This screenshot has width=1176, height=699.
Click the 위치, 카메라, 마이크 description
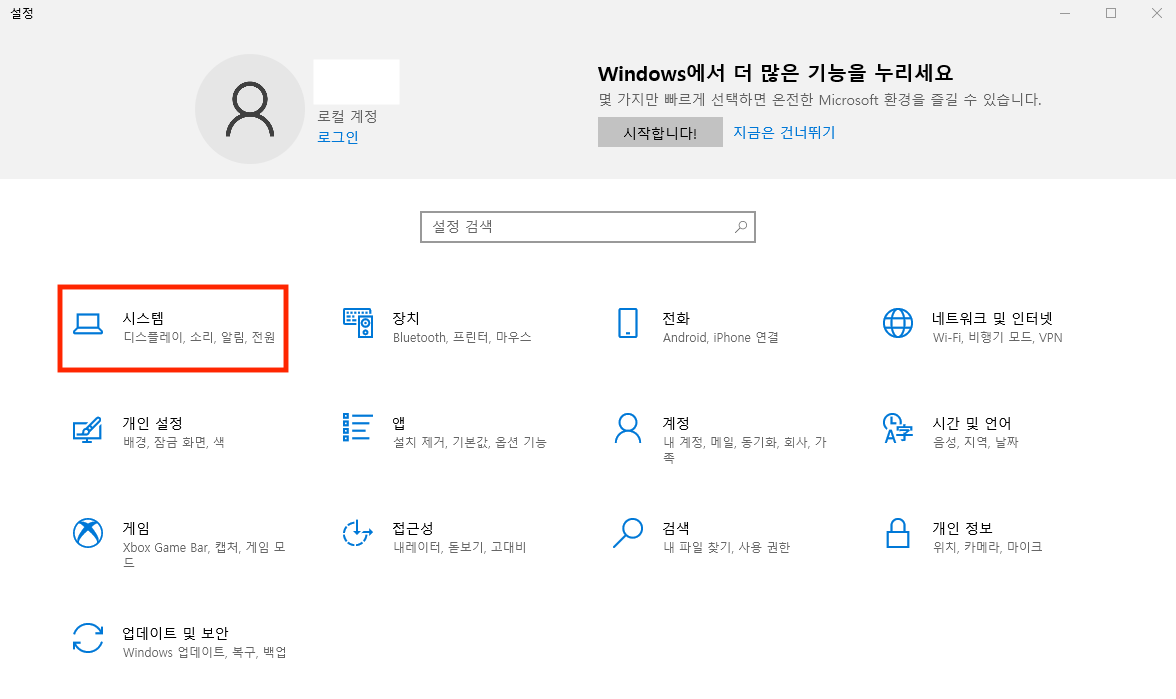pos(987,548)
